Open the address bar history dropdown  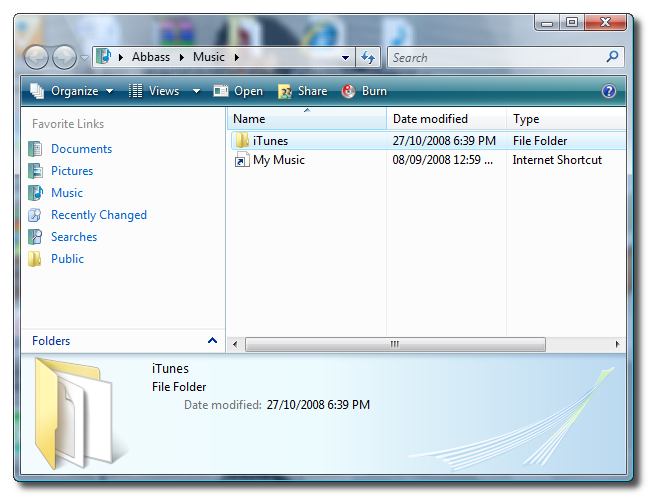click(x=346, y=58)
